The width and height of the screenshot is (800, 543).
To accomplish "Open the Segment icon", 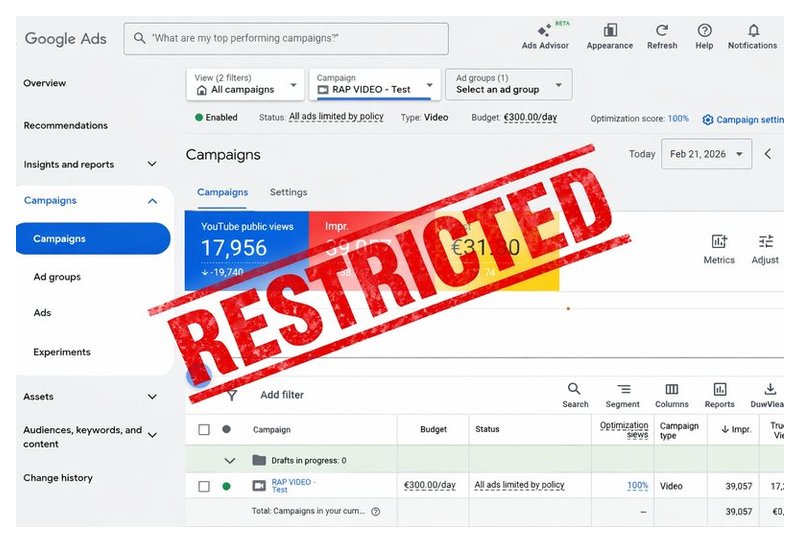I will click(x=623, y=389).
